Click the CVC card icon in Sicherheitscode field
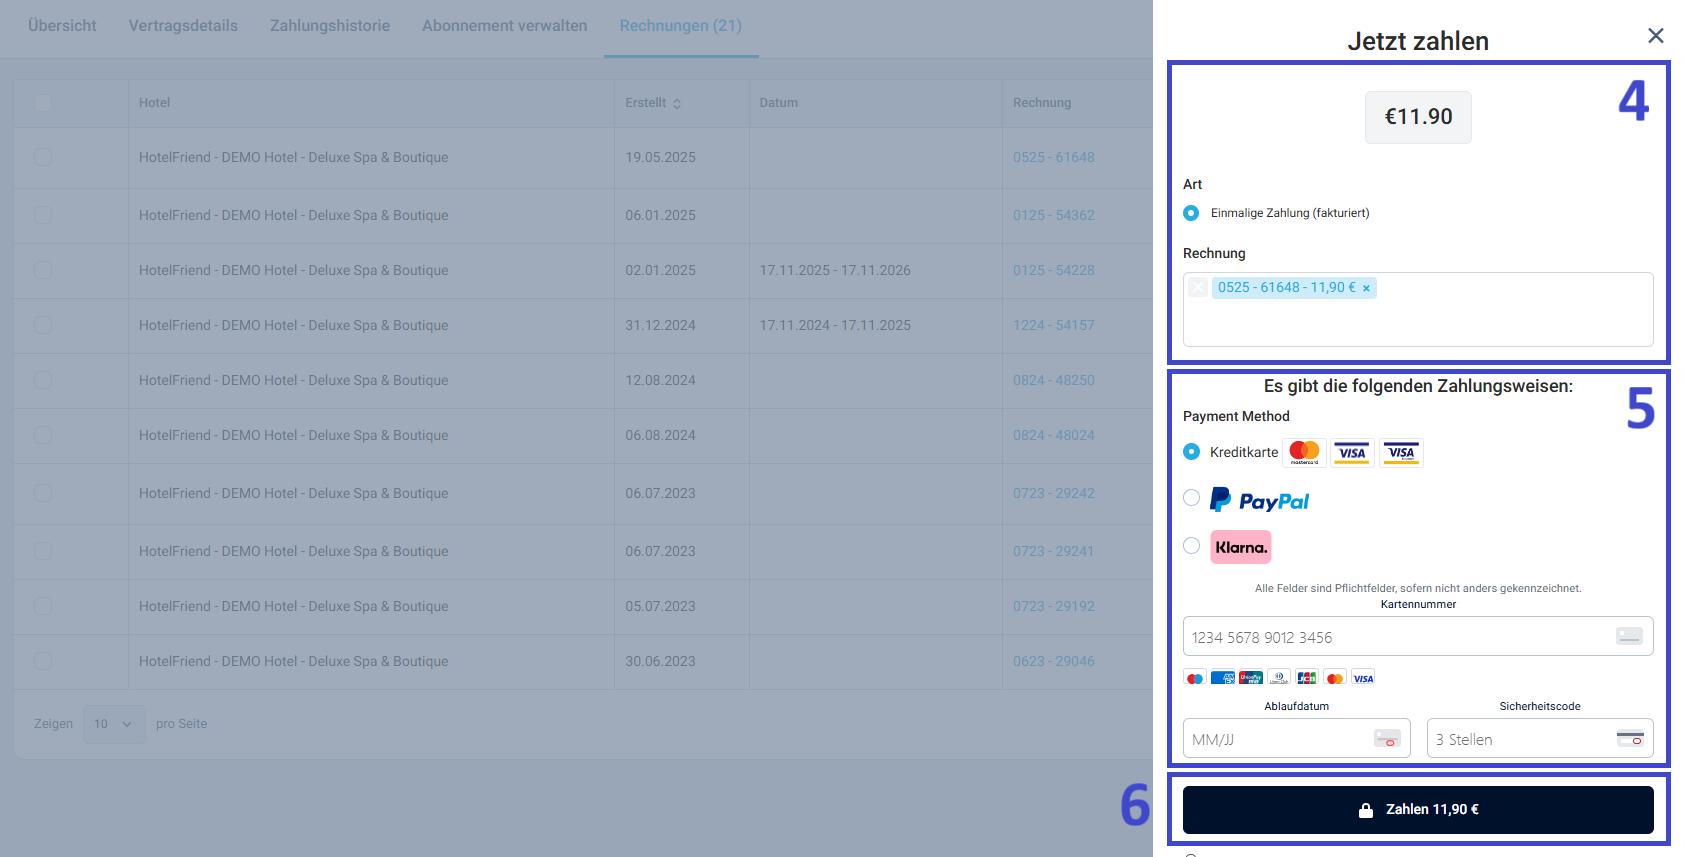Image resolution: width=1685 pixels, height=857 pixels. [x=1630, y=738]
